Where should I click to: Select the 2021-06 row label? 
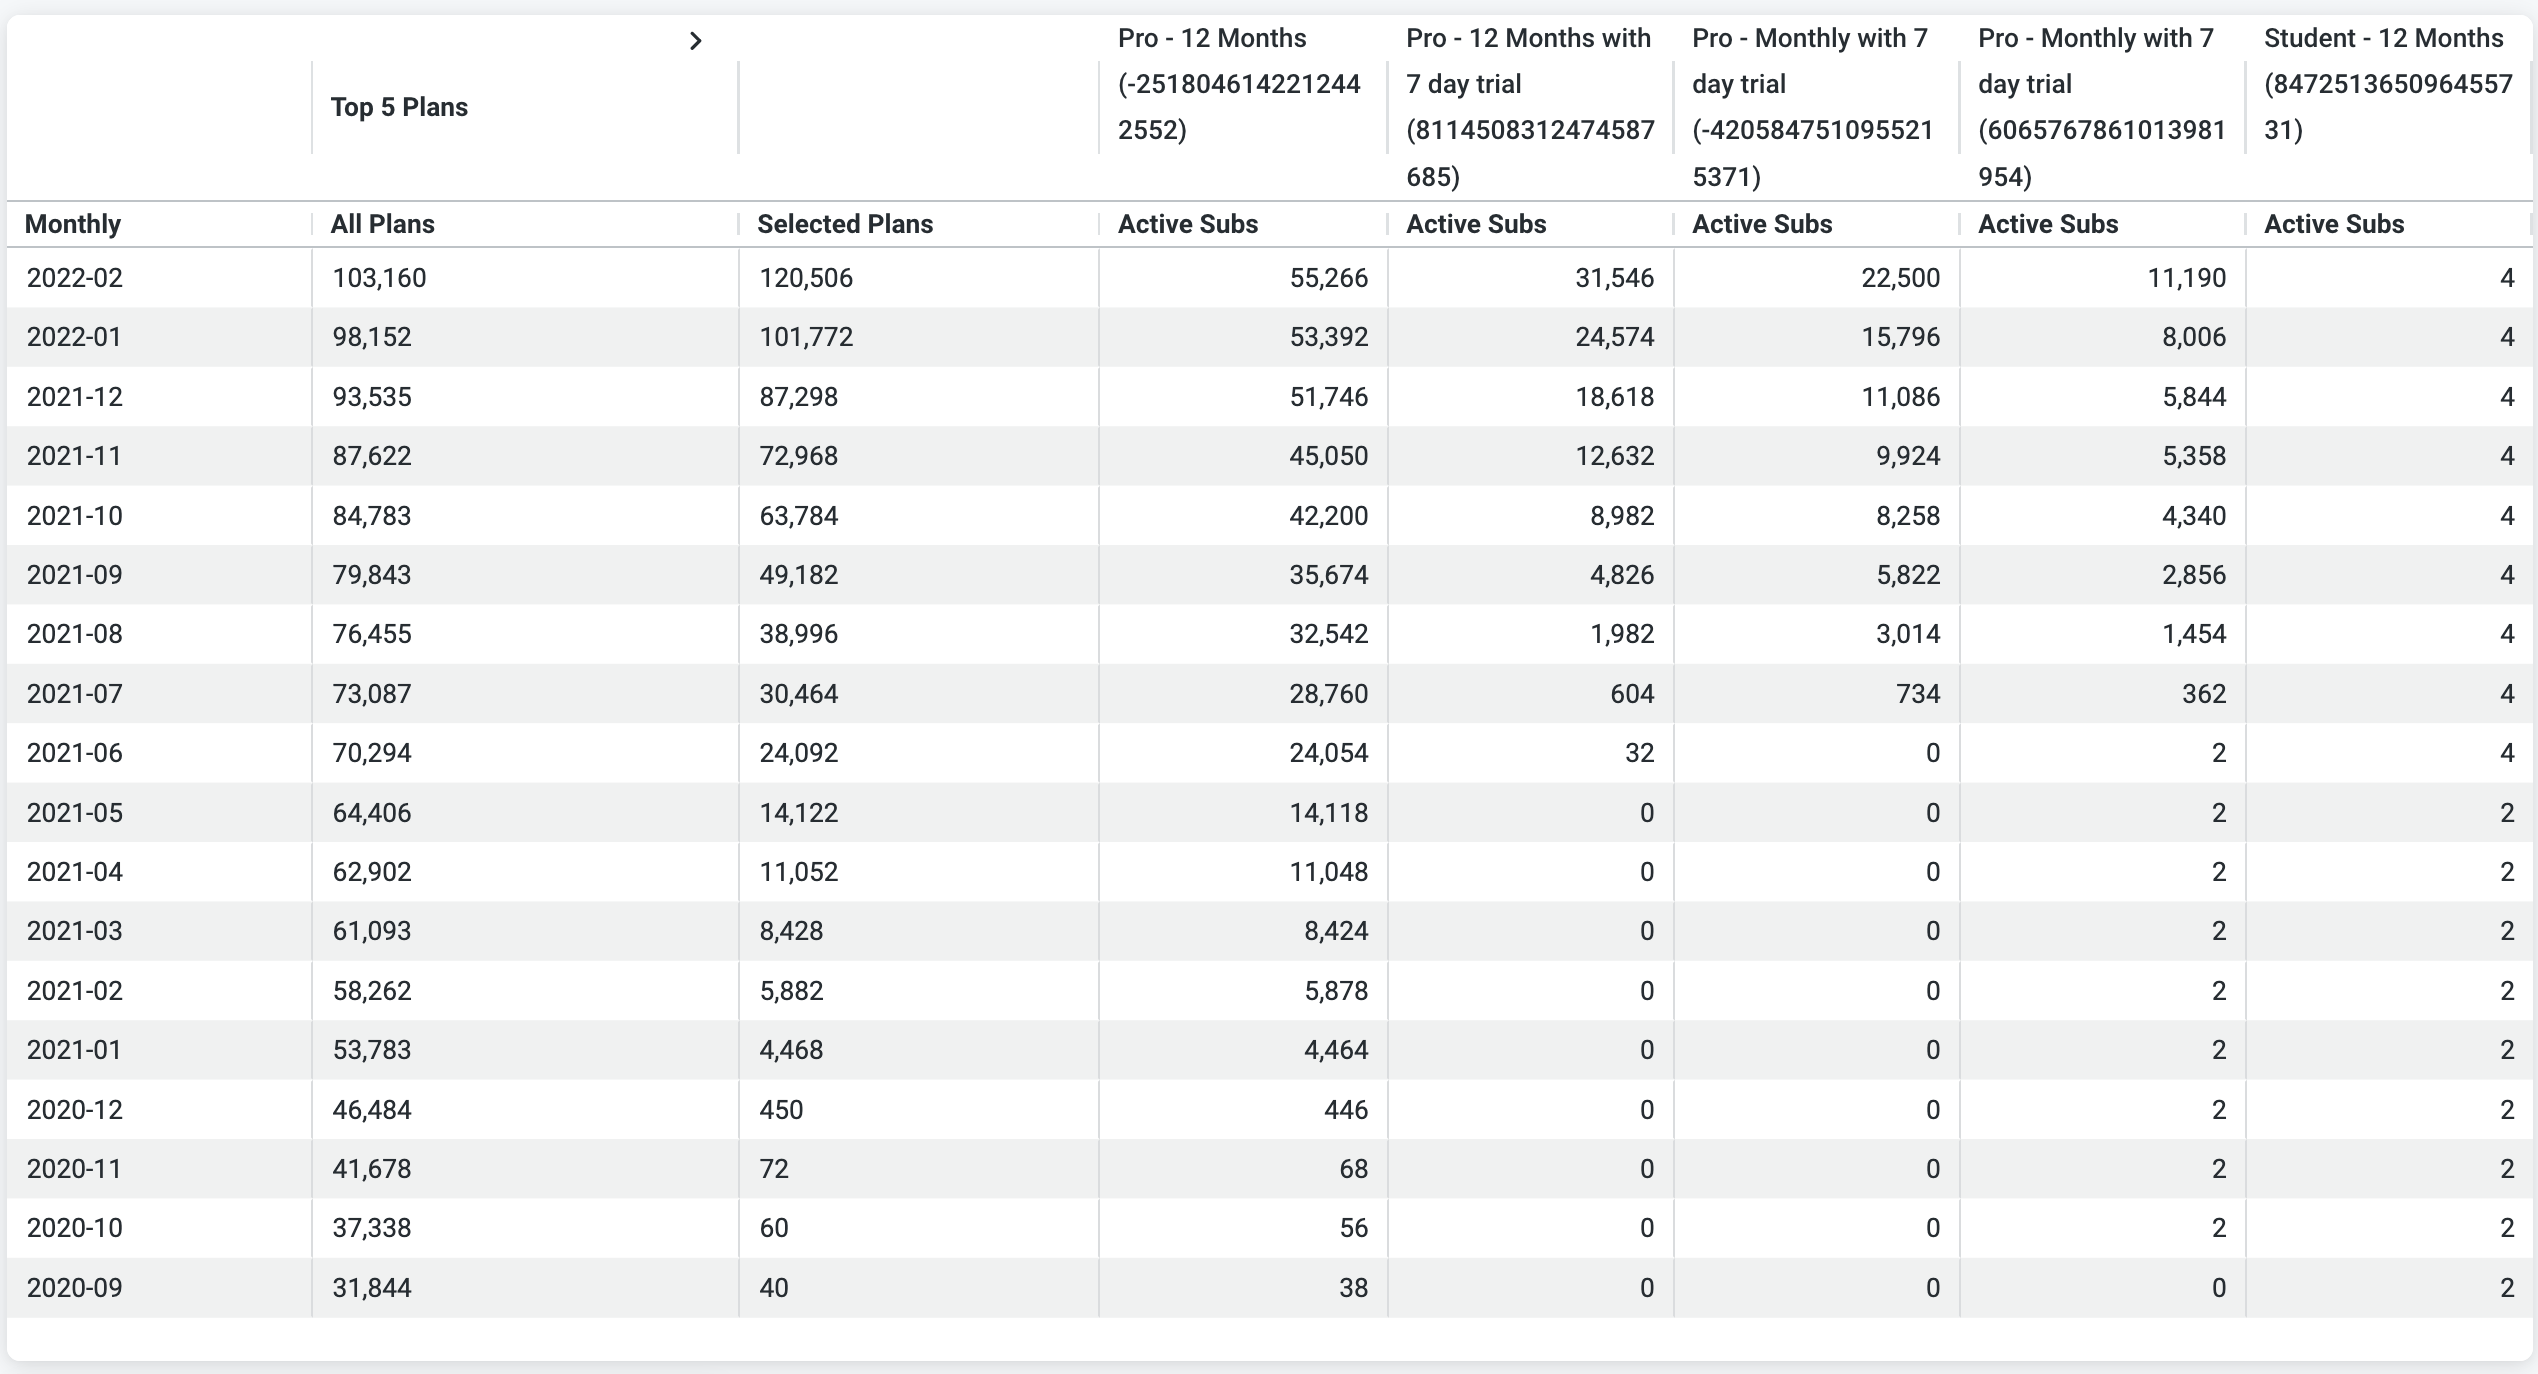coord(75,753)
